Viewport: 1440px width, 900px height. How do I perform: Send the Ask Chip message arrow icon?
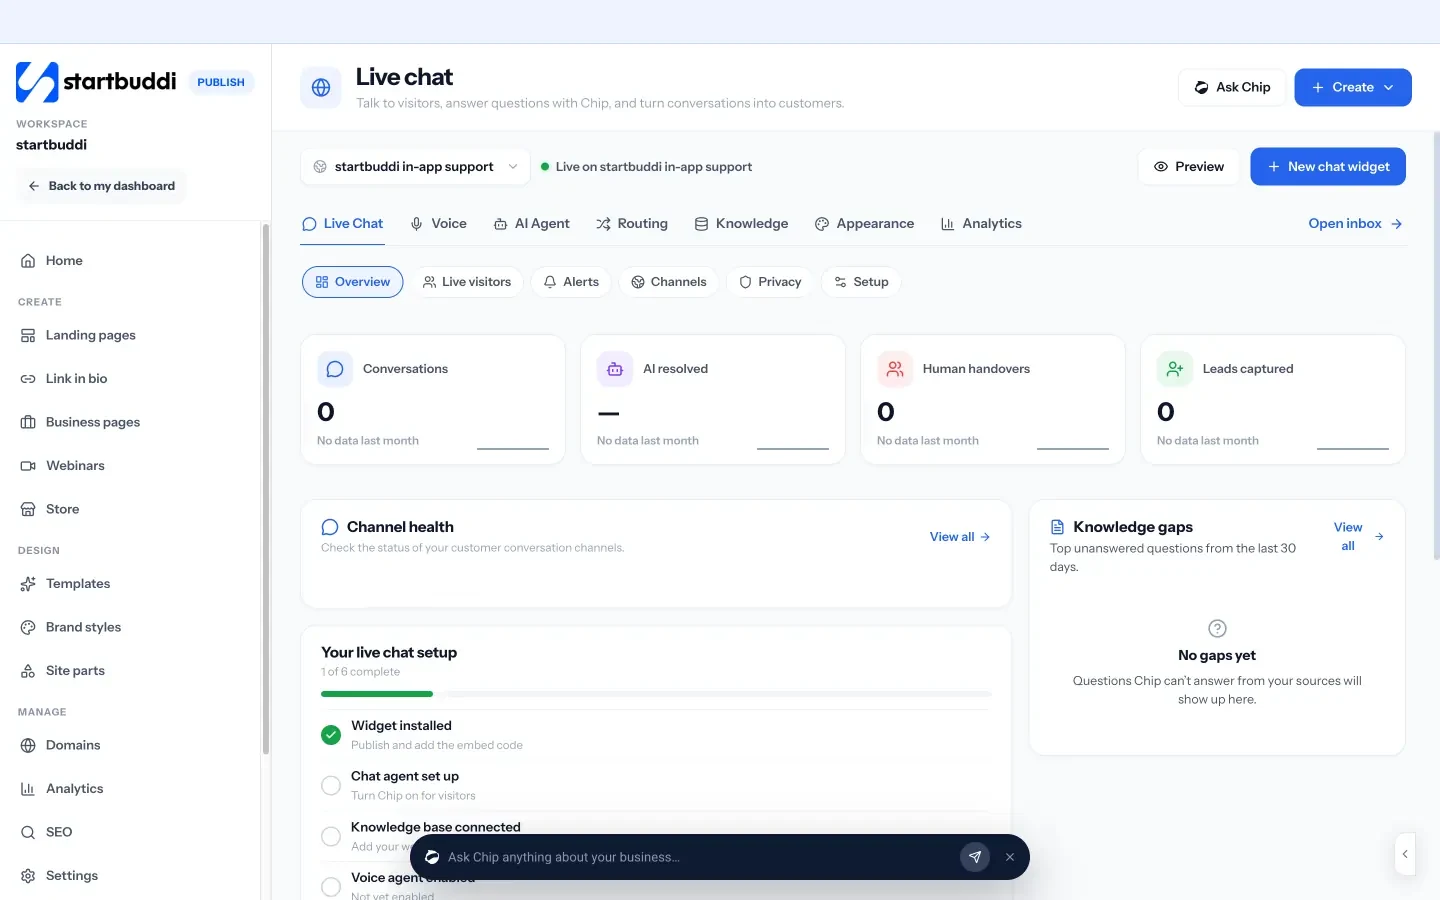pyautogui.click(x=975, y=857)
